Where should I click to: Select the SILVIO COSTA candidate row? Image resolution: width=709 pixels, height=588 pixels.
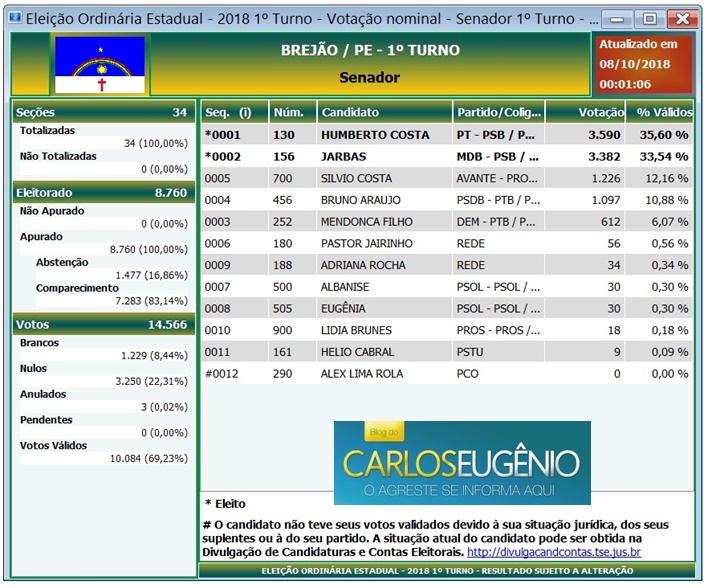(x=447, y=178)
